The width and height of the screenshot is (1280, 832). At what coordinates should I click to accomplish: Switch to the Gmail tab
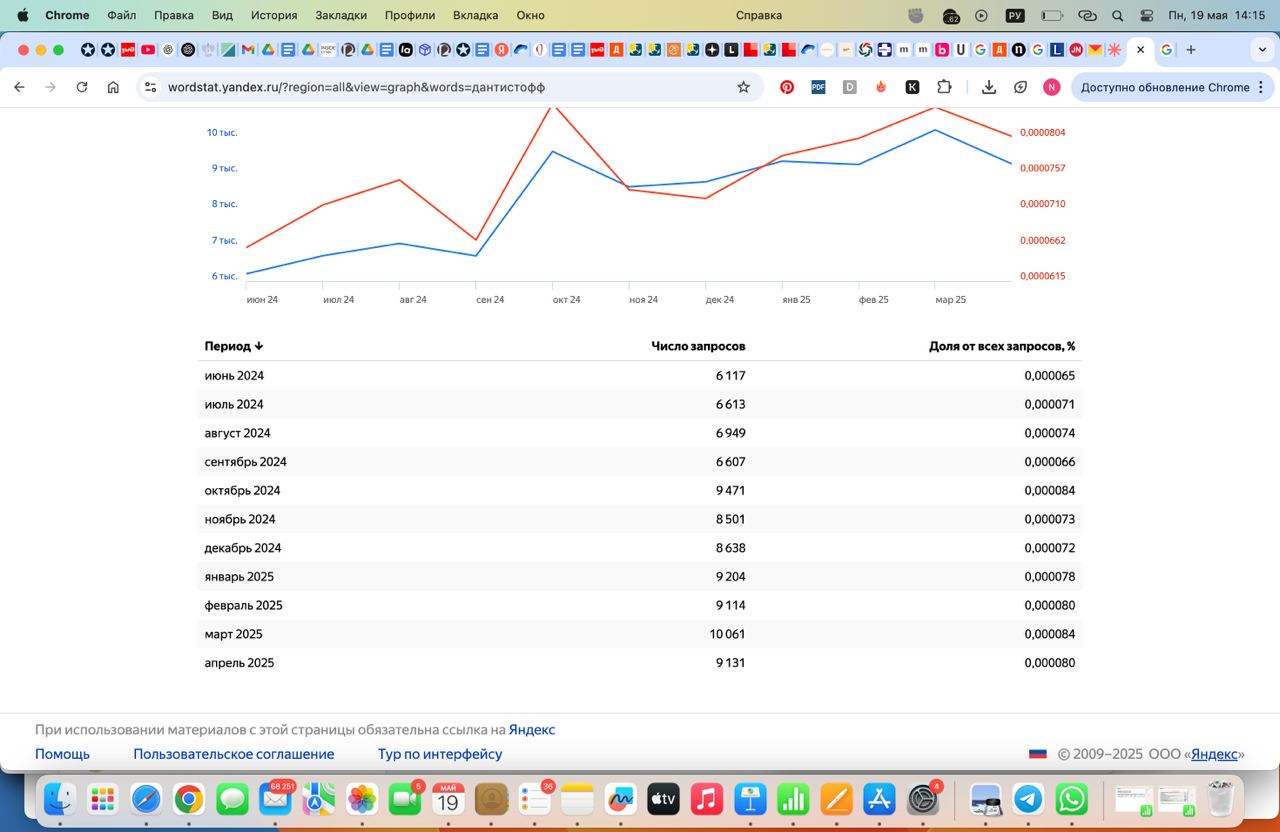248,50
